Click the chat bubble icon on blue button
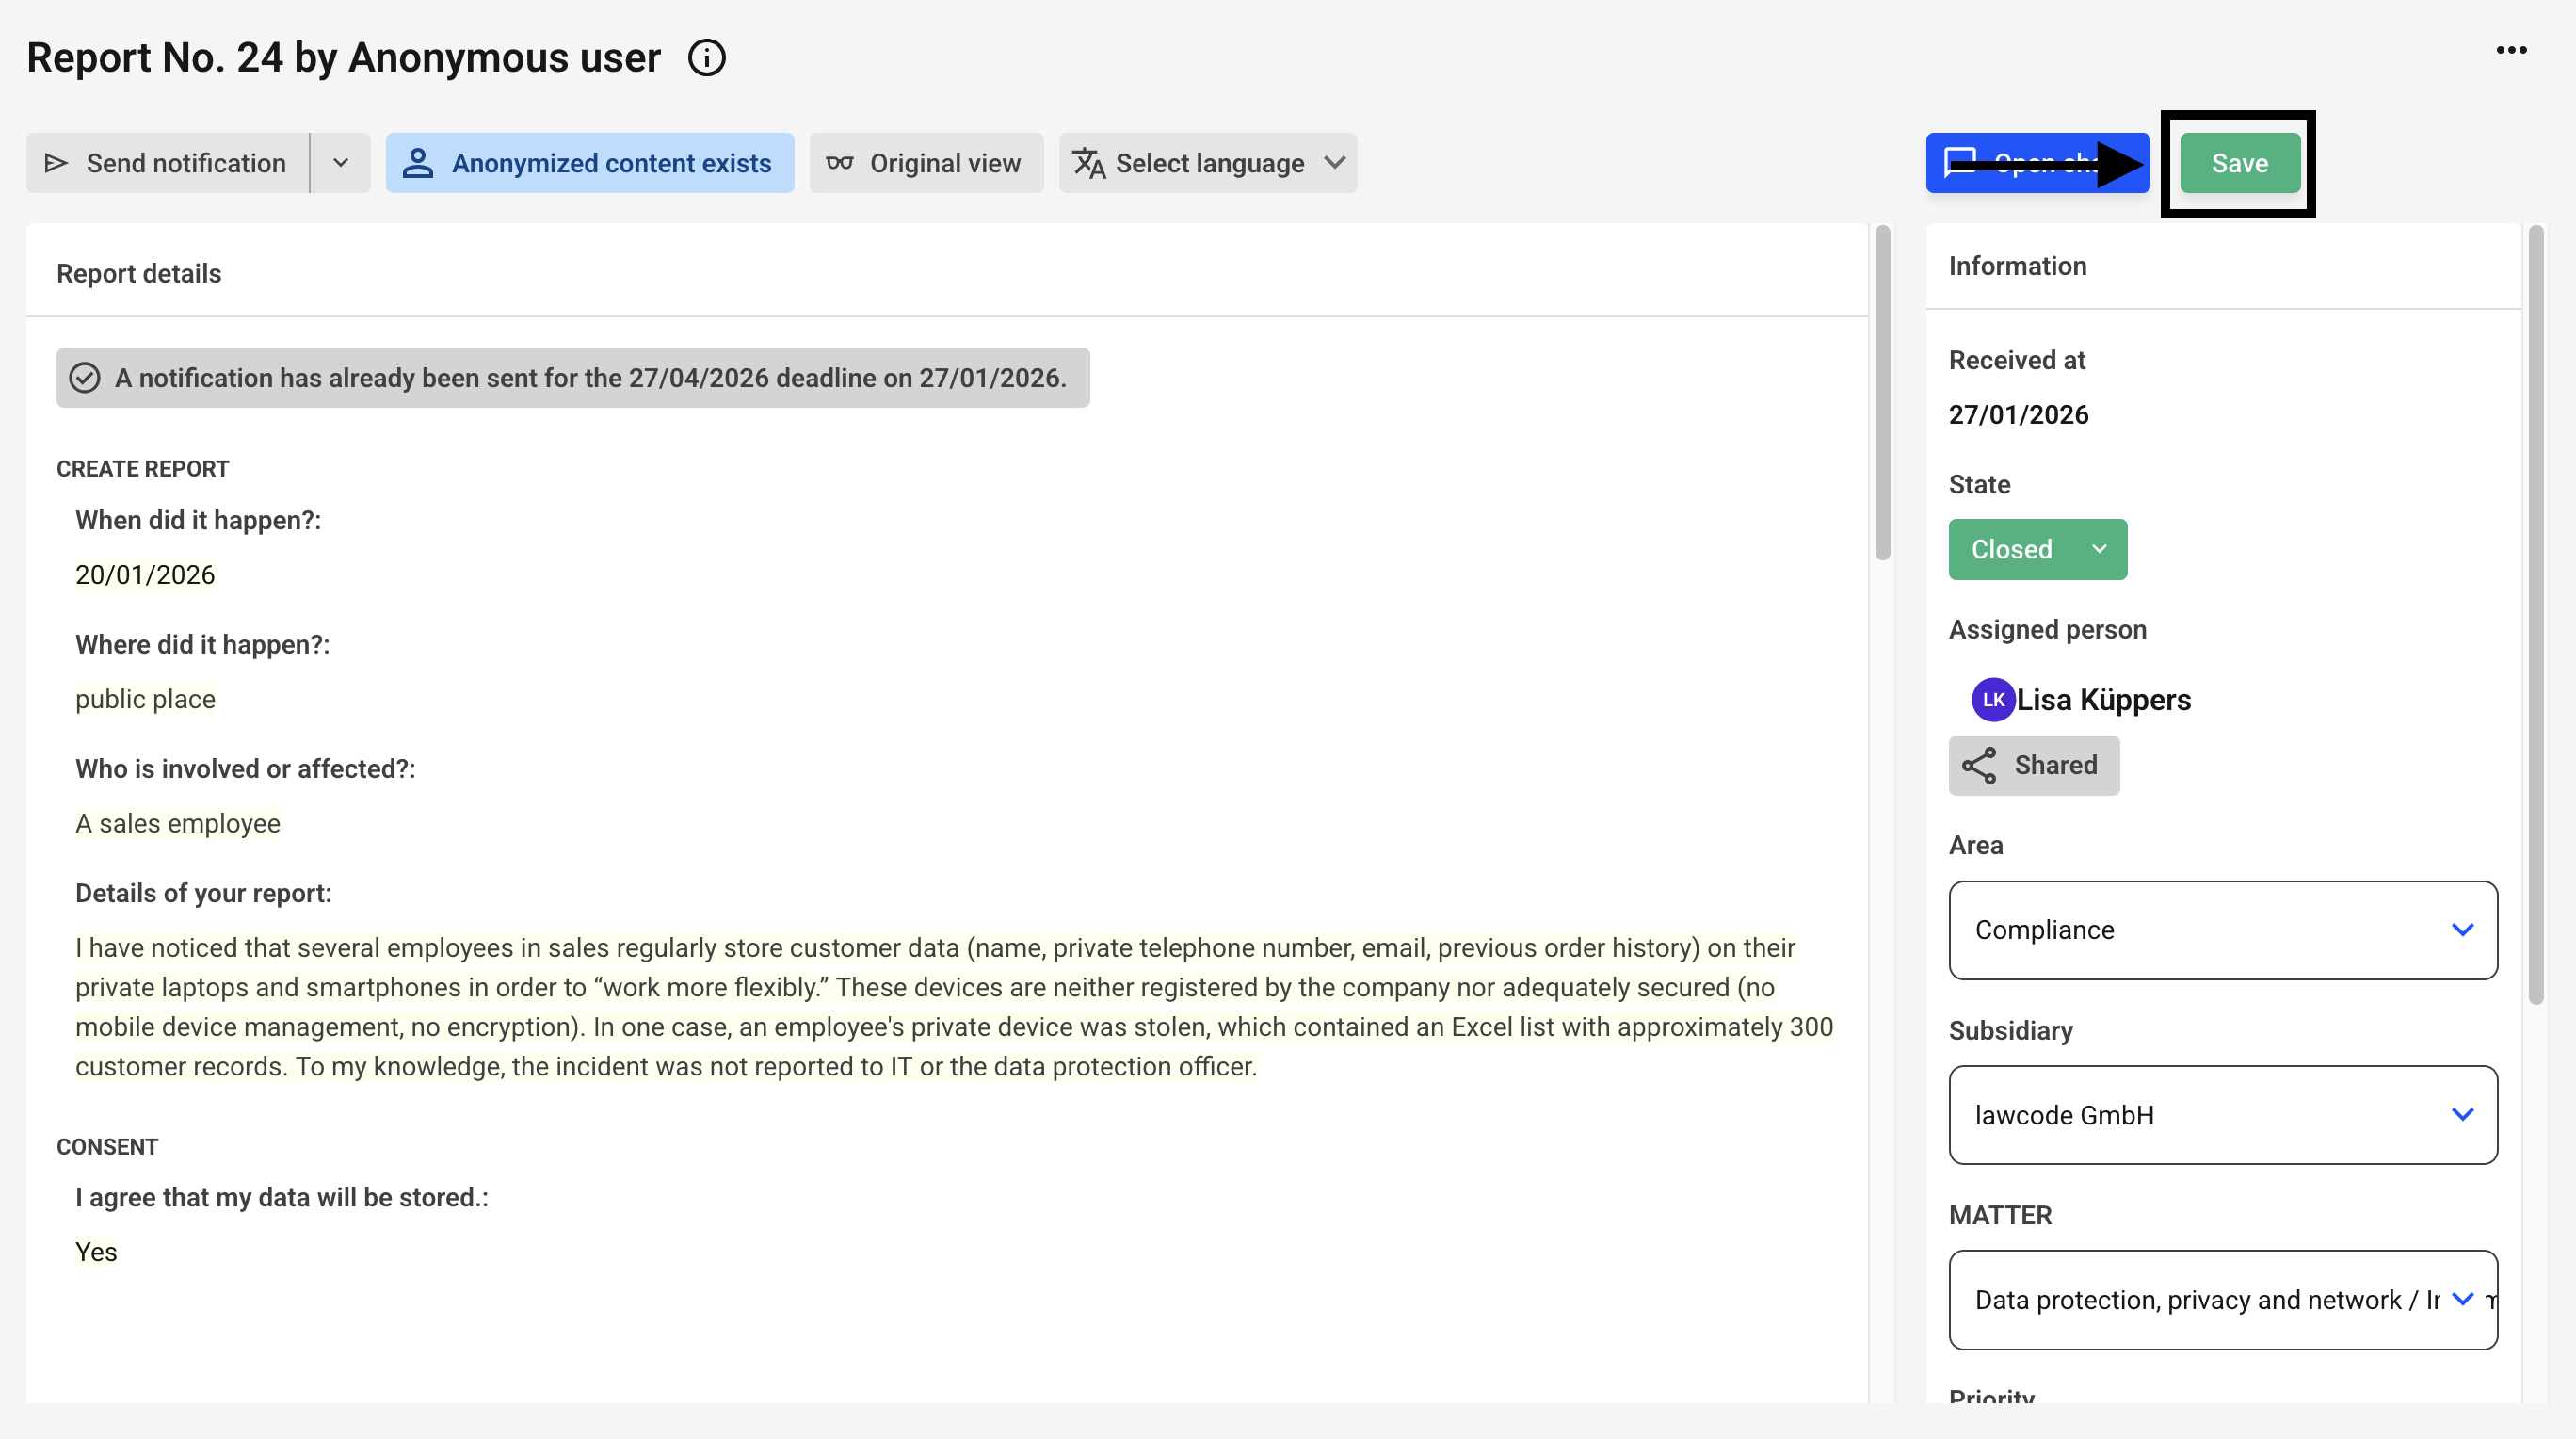 click(x=1959, y=163)
